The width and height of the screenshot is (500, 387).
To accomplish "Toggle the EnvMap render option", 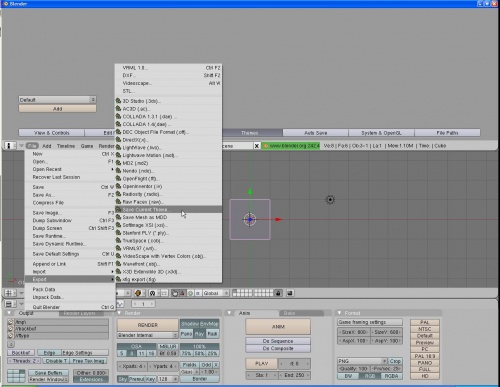I will (209, 324).
